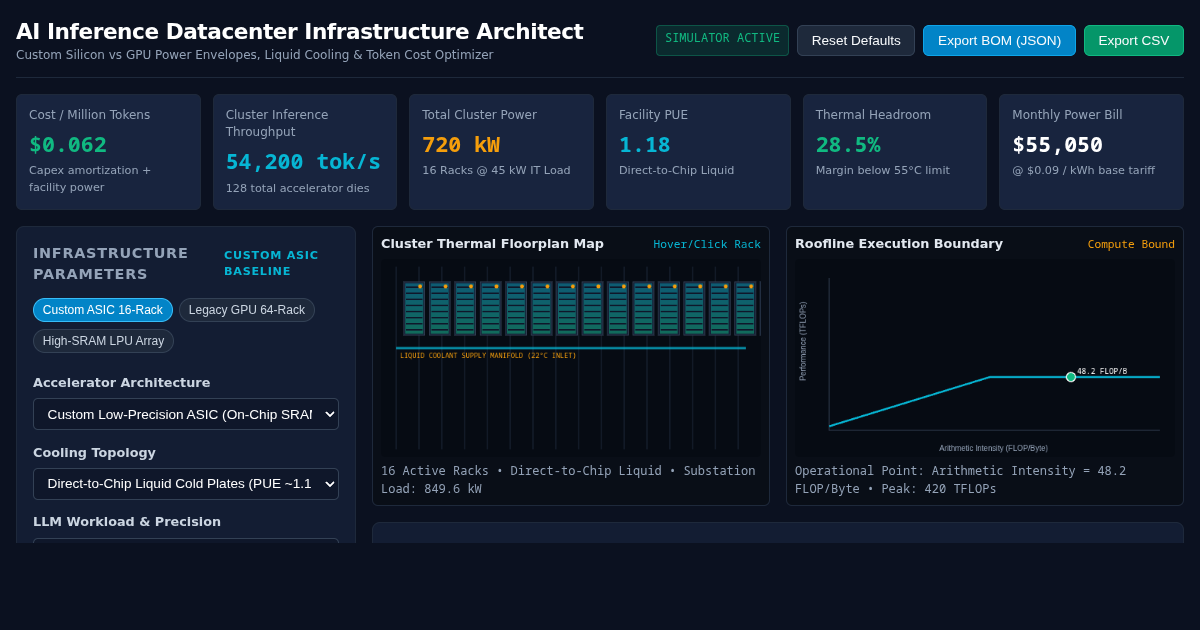1200x630 pixels.
Task: Click the Arithmetic Intensity operational point text
Action: (x=960, y=480)
